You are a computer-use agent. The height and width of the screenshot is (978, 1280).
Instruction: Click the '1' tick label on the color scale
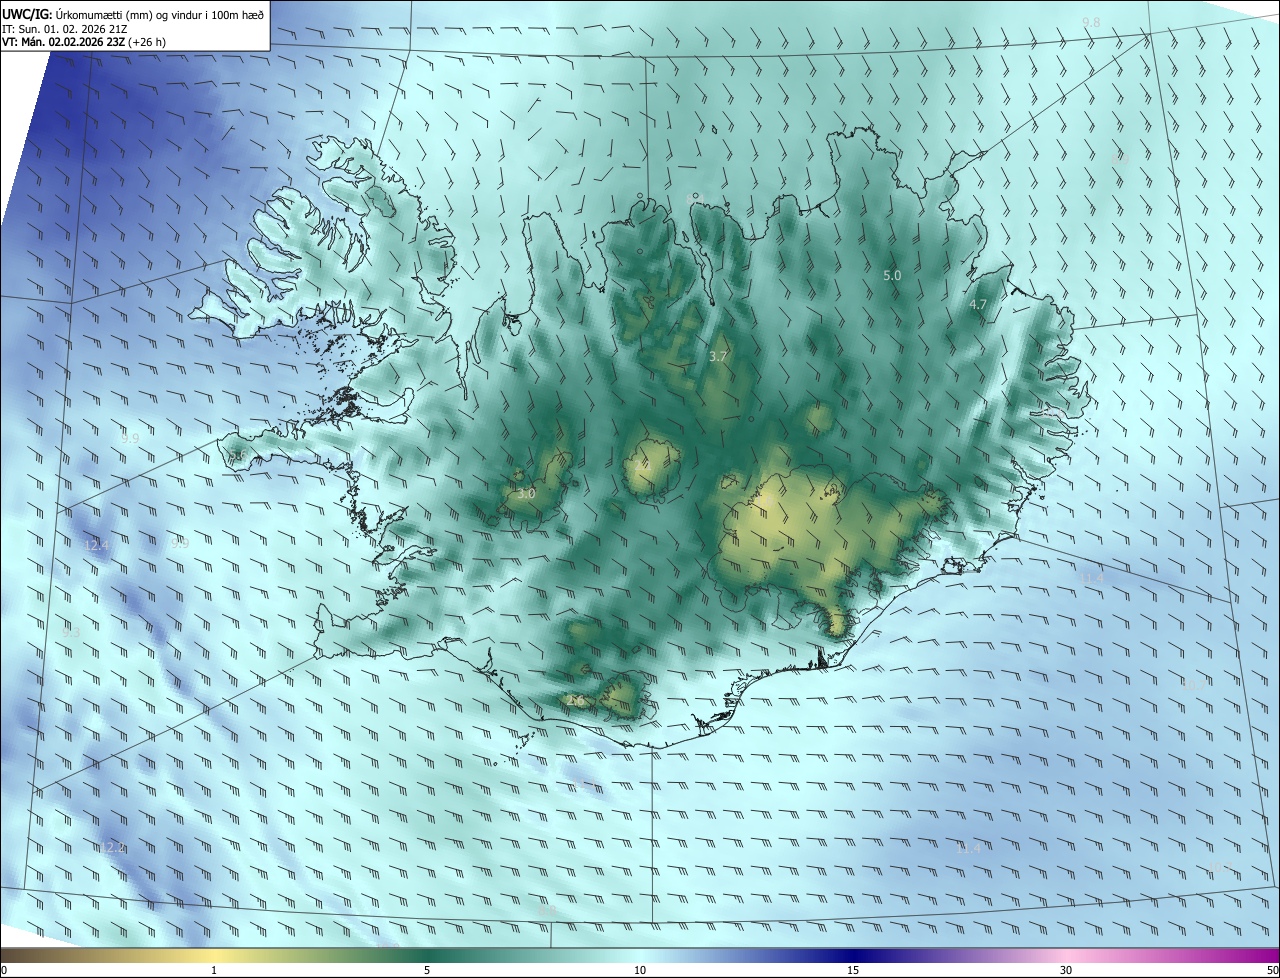pos(214,970)
